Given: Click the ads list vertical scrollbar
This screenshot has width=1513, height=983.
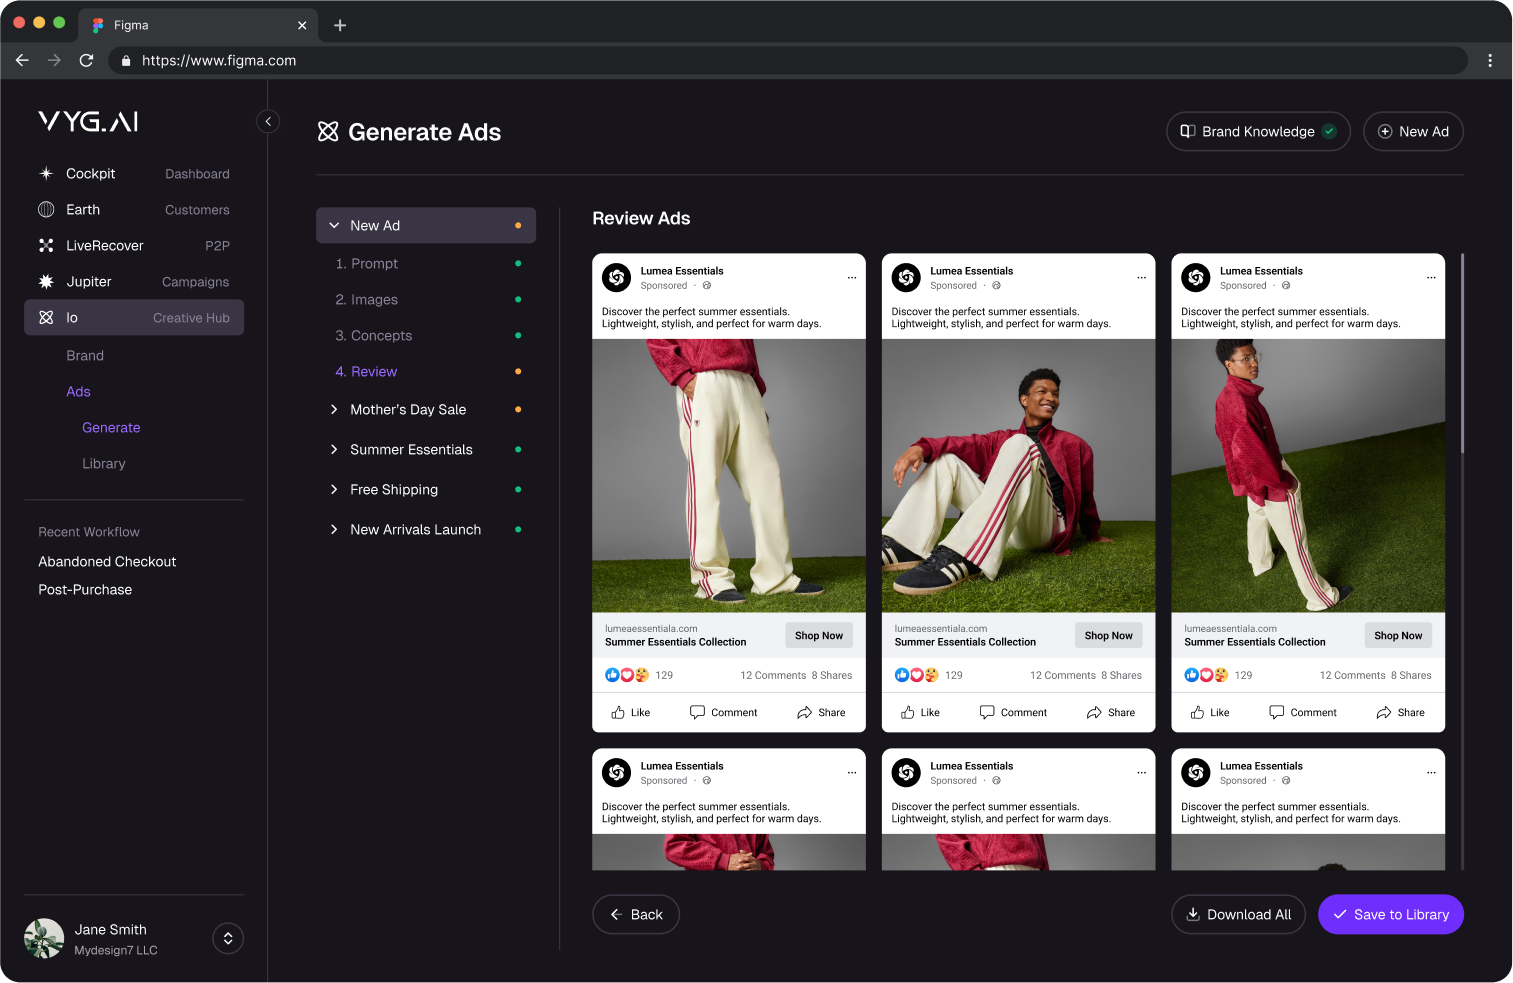Looking at the screenshot, I should coord(1462,354).
